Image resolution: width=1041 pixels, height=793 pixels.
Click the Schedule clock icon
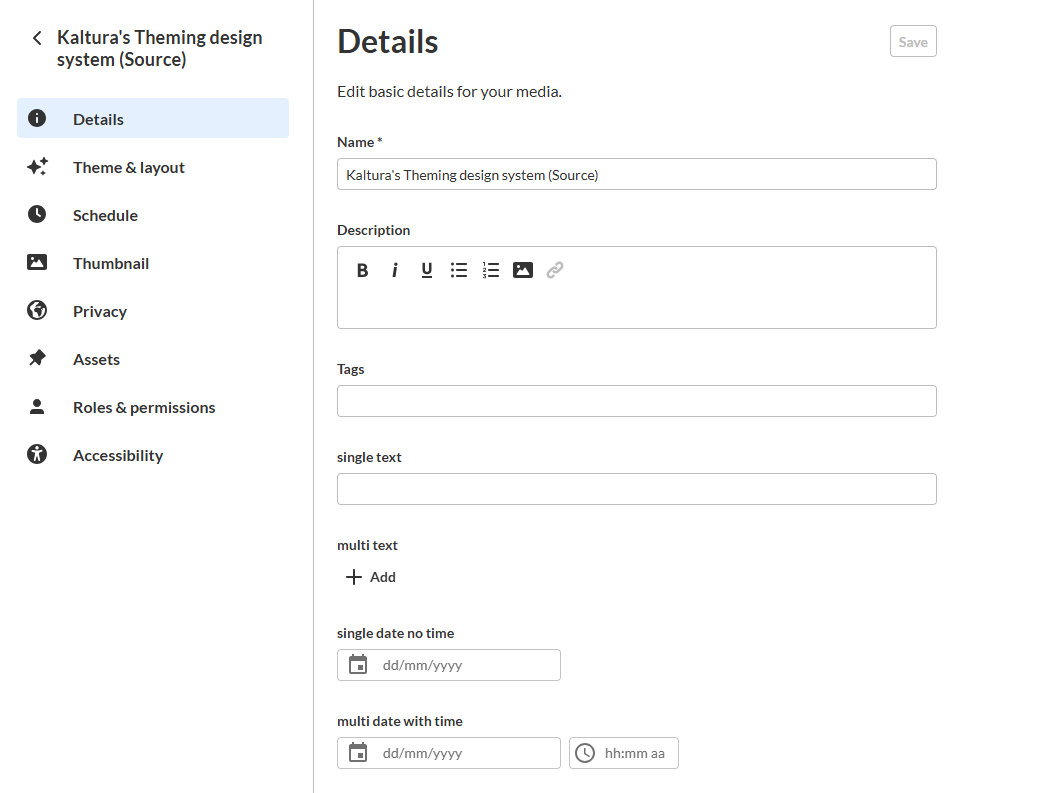click(37, 215)
